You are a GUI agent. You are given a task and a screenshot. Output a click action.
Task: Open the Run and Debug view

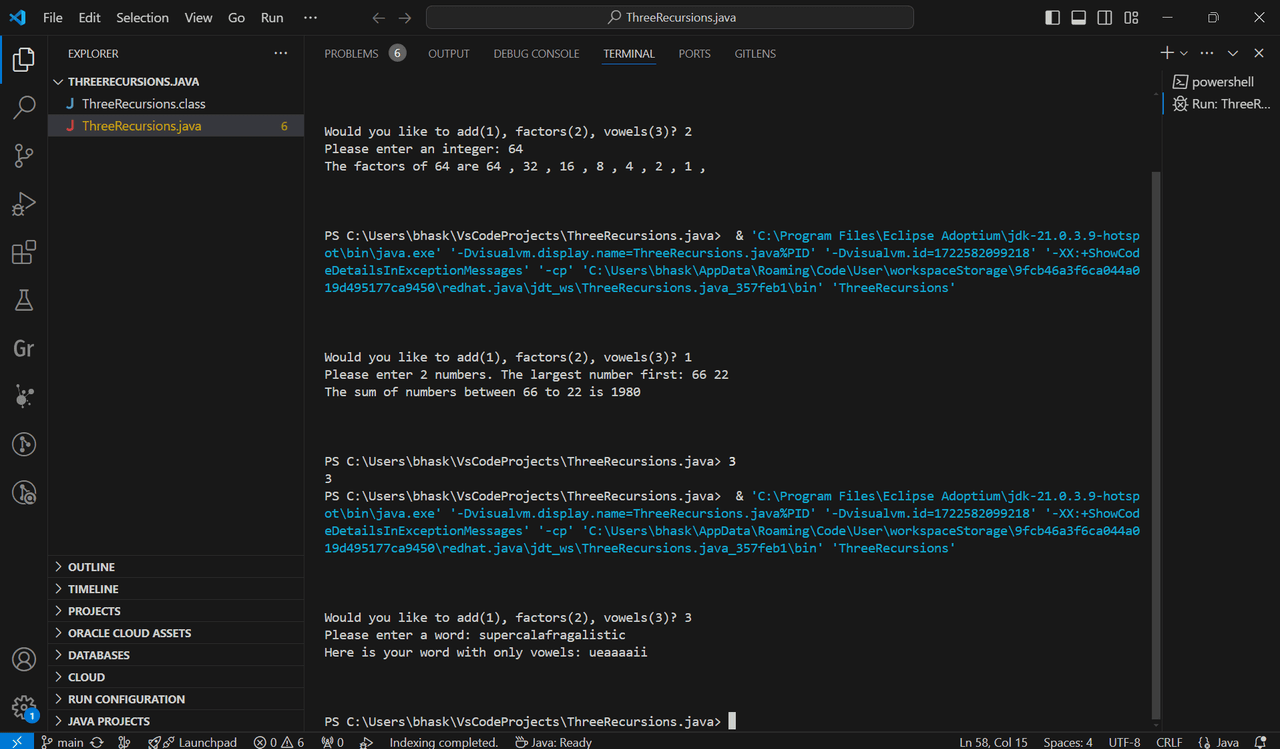(x=23, y=204)
